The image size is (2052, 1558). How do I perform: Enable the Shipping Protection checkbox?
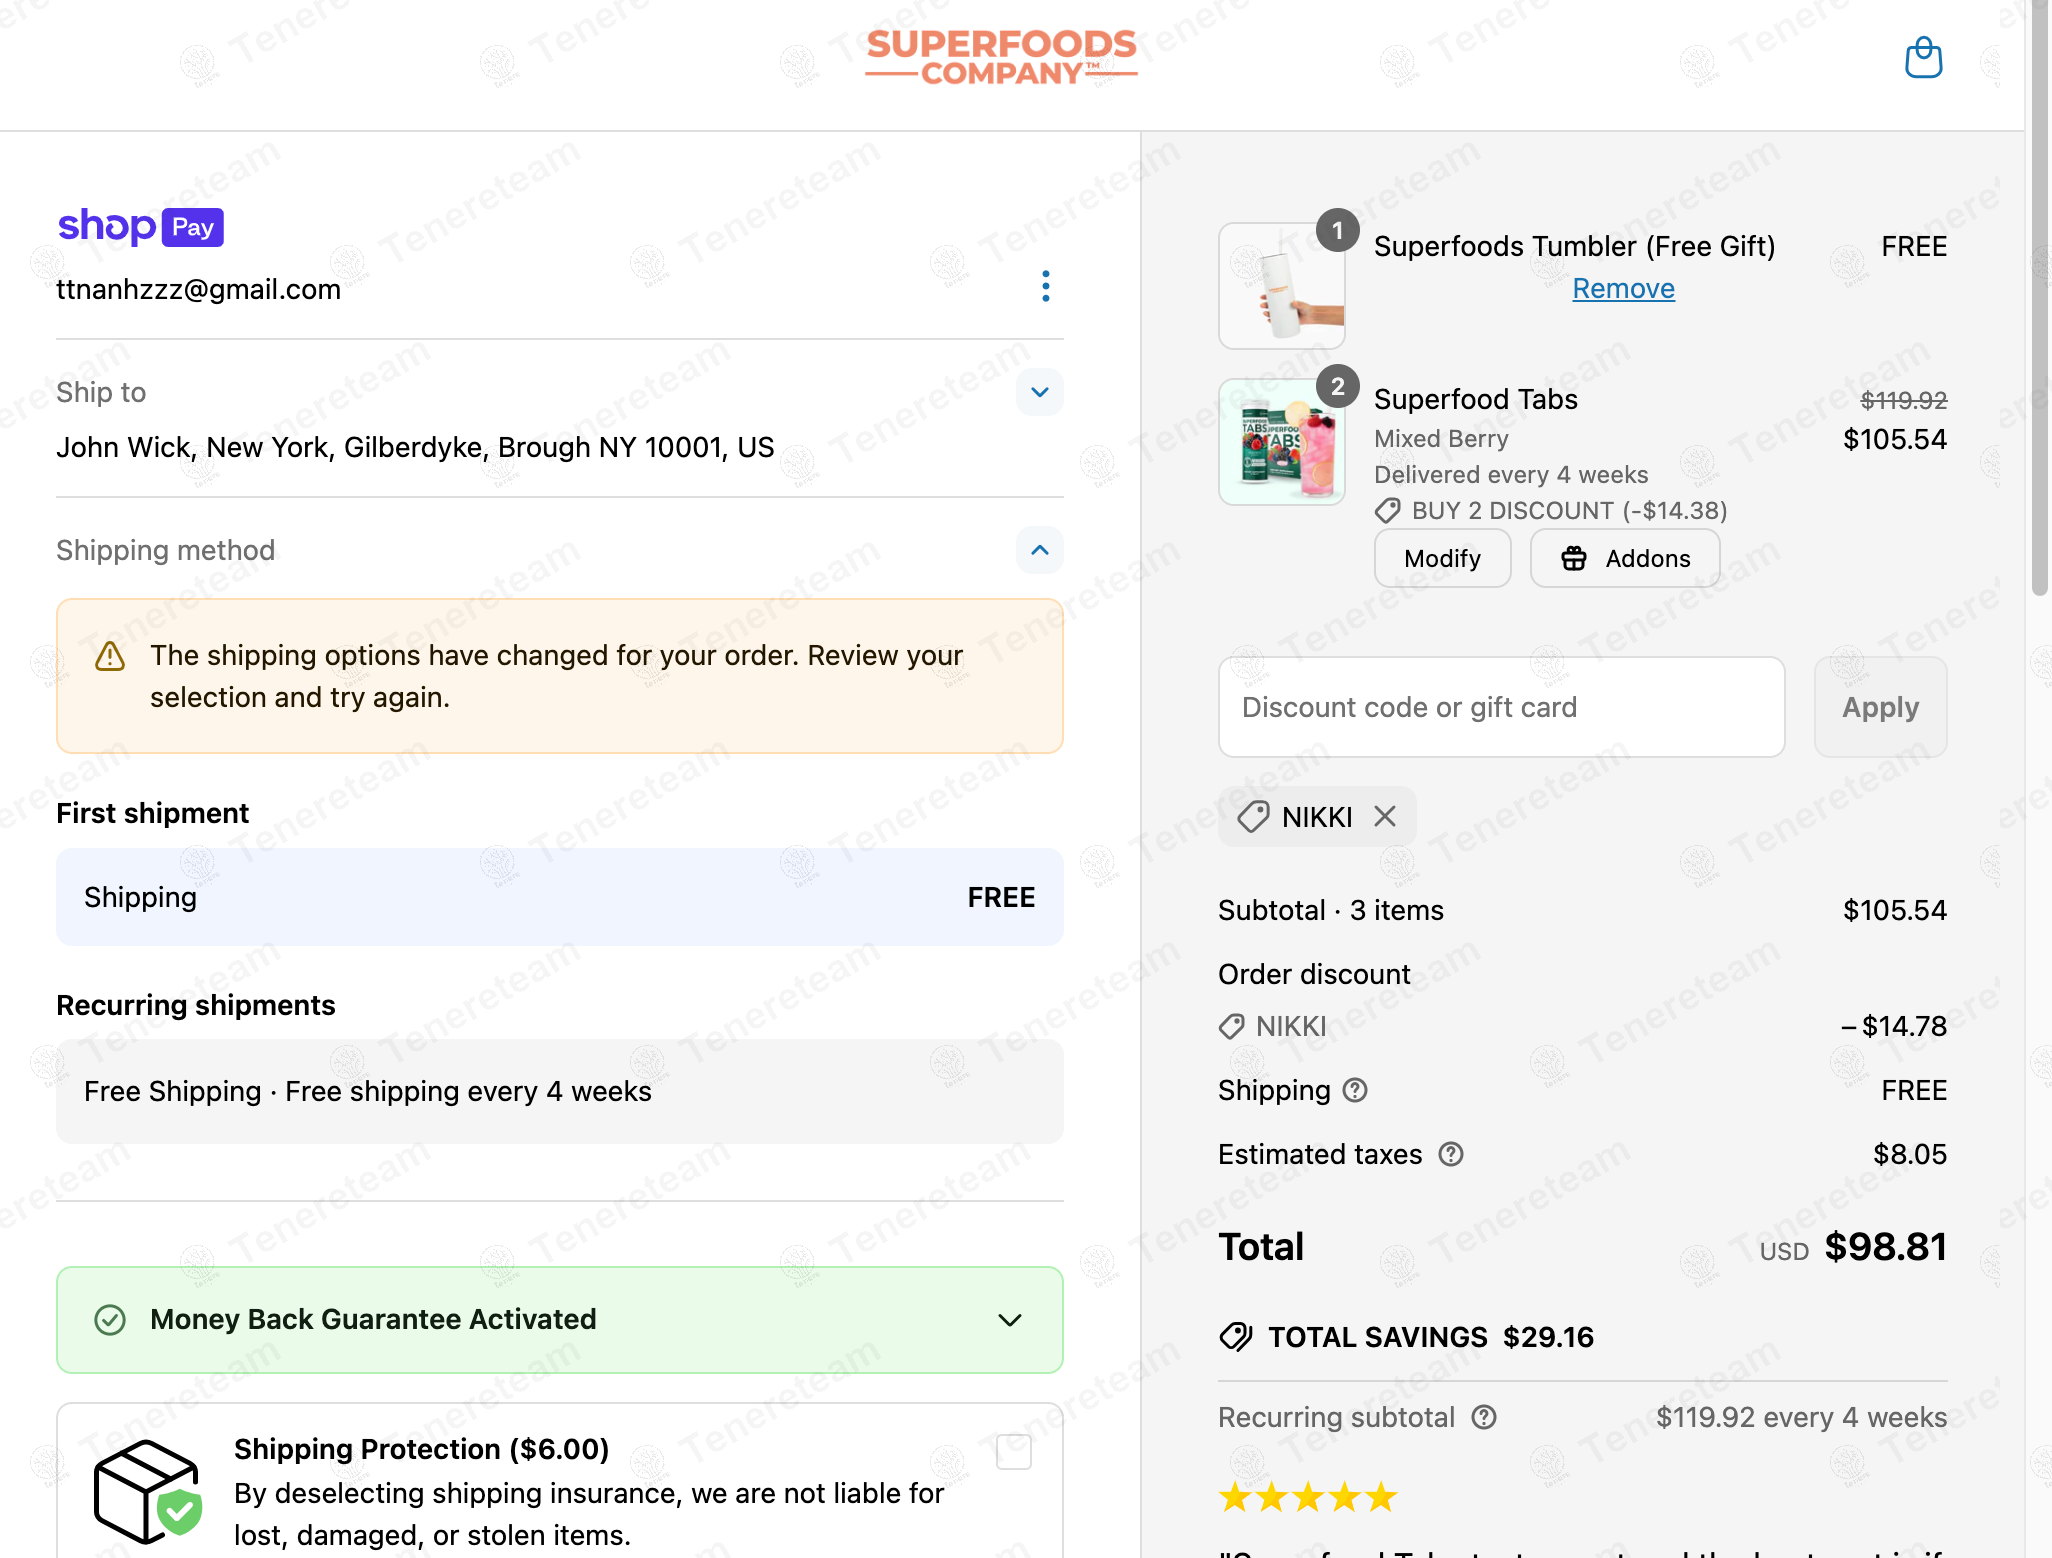tap(1014, 1452)
